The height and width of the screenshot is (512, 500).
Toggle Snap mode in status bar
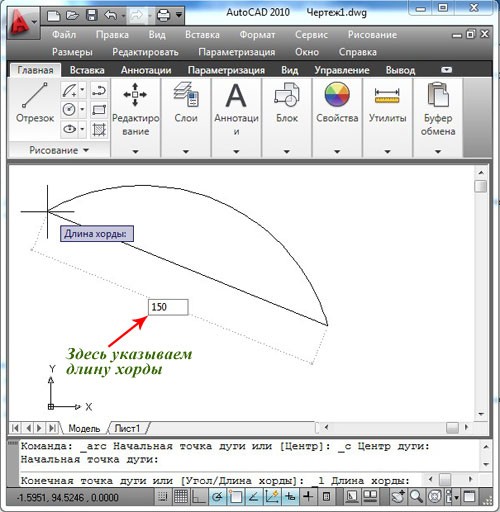163,497
